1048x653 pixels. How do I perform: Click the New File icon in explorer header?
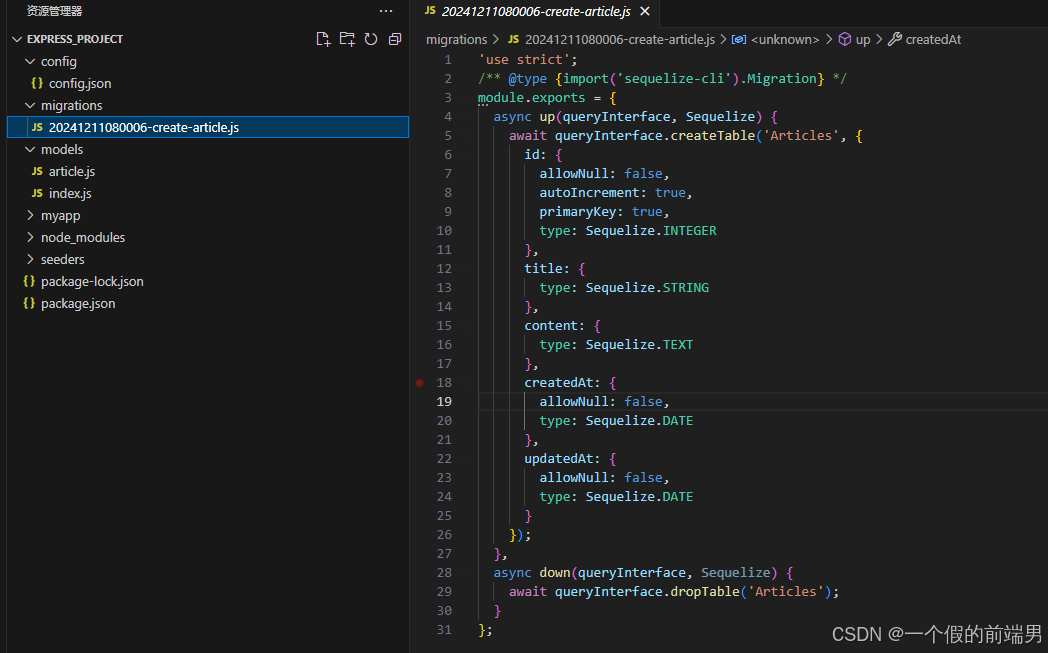coord(323,39)
